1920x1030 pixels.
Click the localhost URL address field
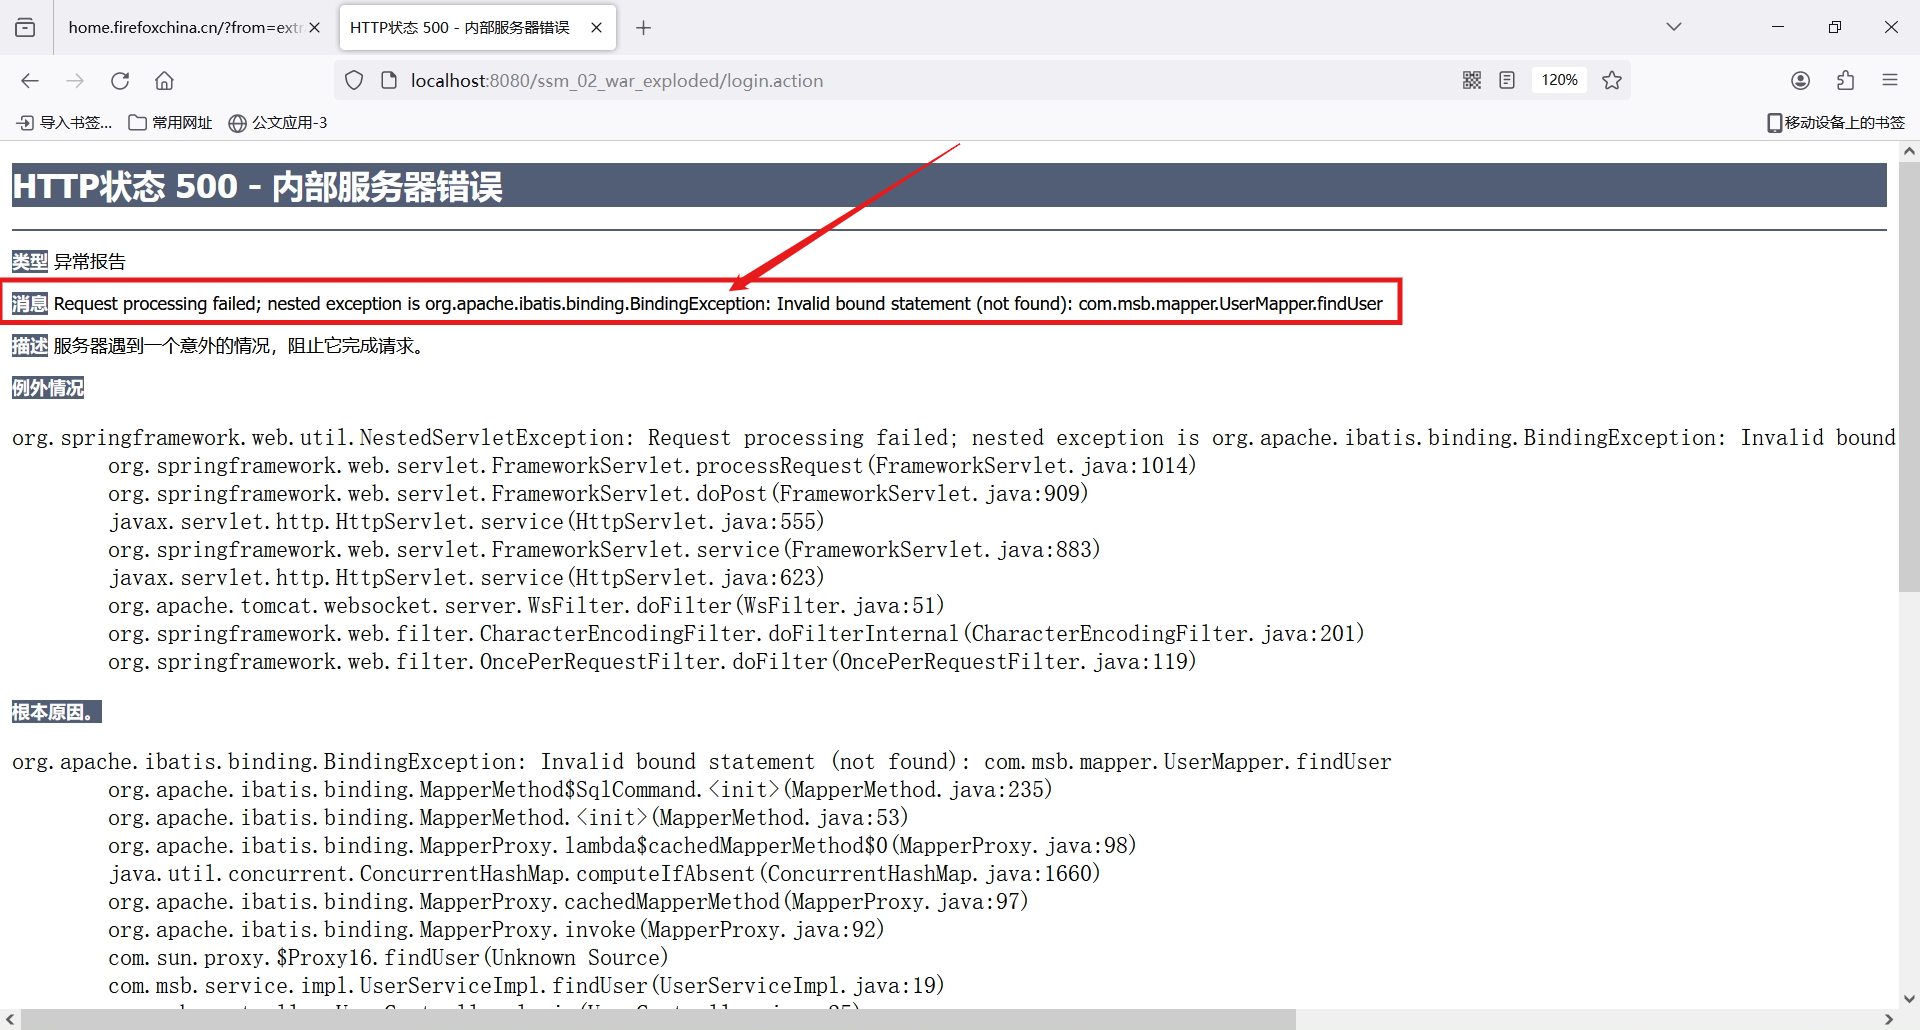coord(800,80)
